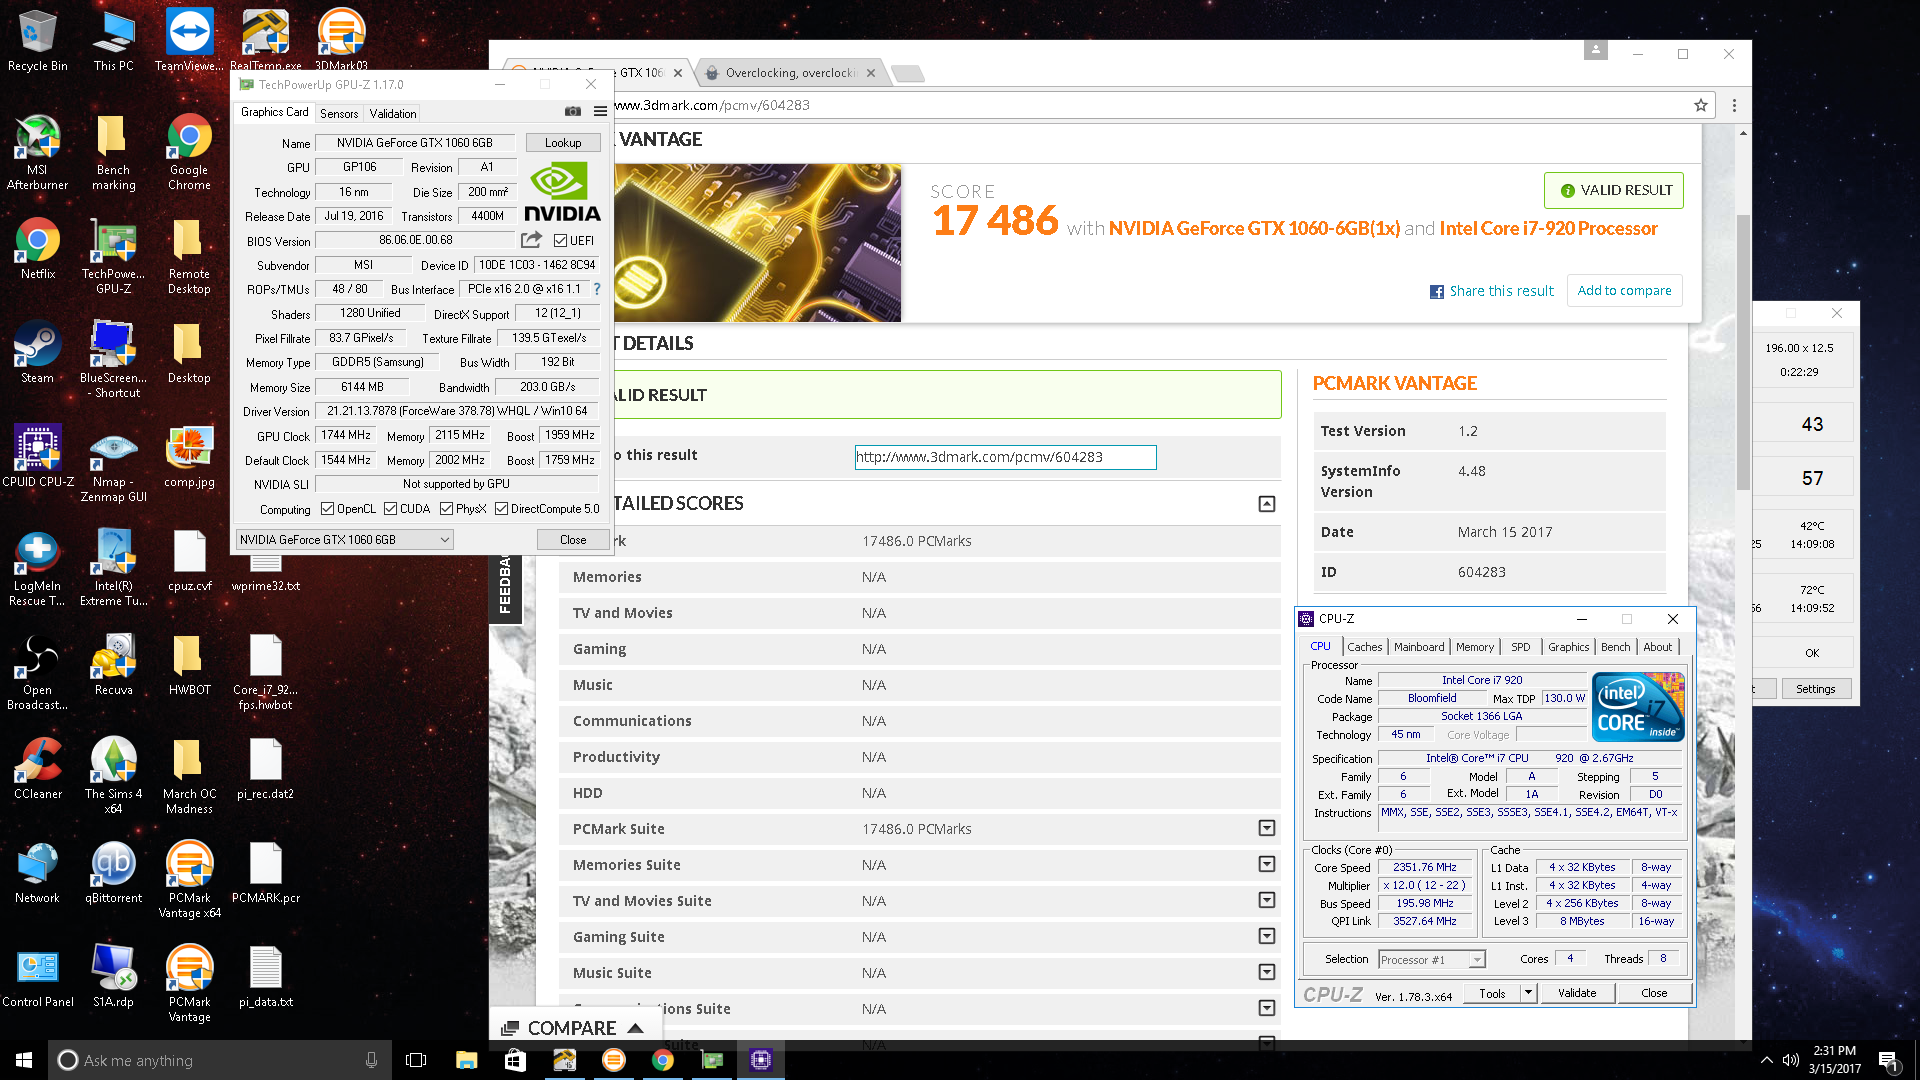1920x1080 pixels.
Task: Toggle OpenCL checkbox in GPU-Z
Action: 327,509
